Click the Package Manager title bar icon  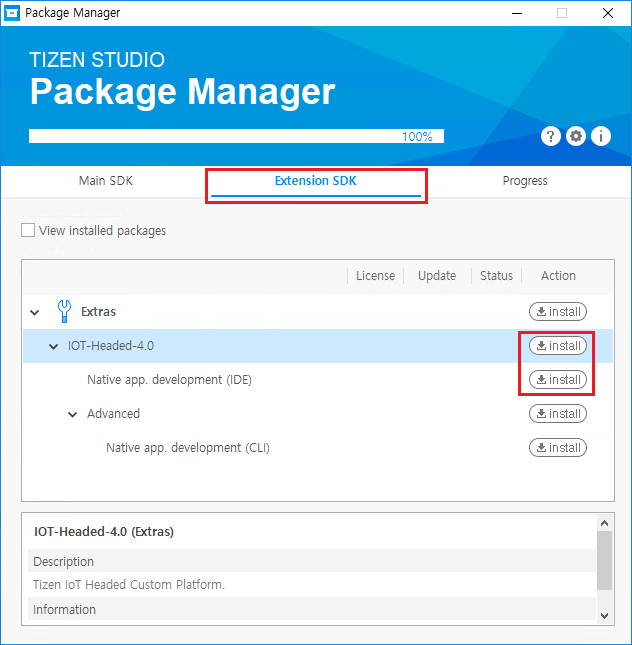tap(12, 13)
